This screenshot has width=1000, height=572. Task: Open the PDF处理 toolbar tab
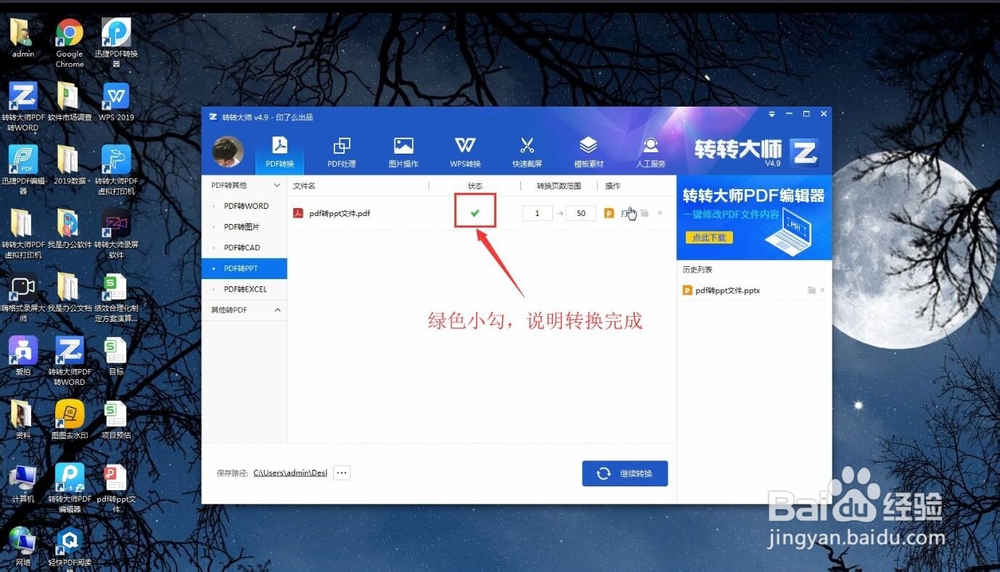point(341,152)
